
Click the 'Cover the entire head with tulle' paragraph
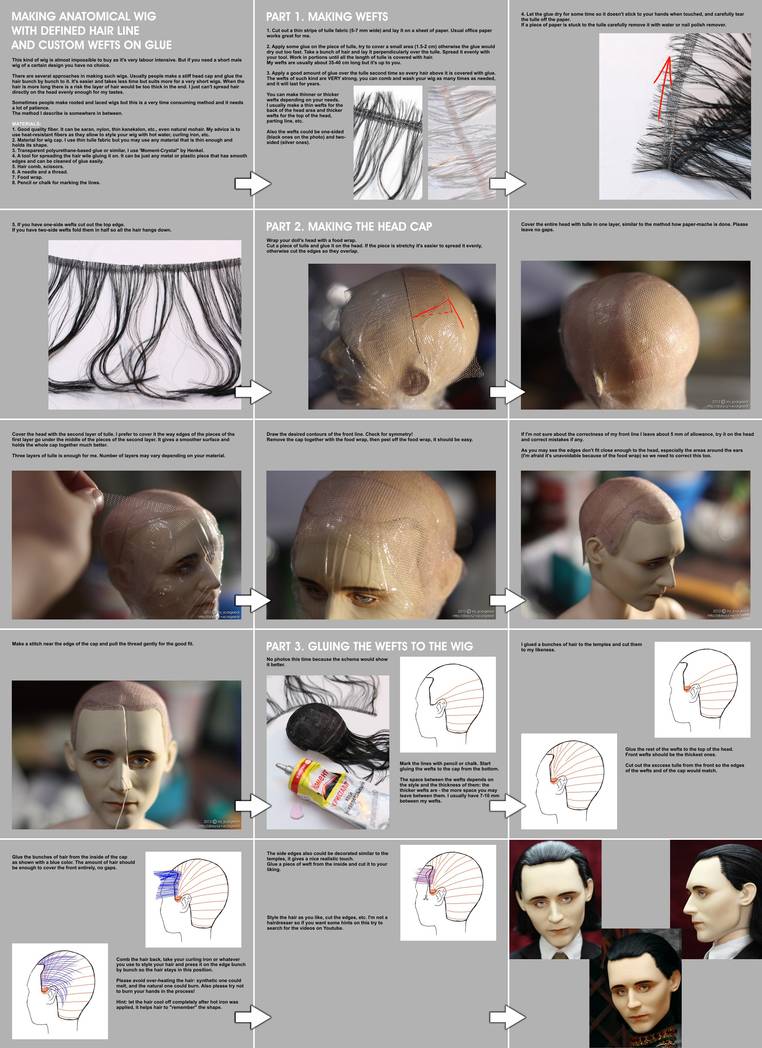coord(634,227)
